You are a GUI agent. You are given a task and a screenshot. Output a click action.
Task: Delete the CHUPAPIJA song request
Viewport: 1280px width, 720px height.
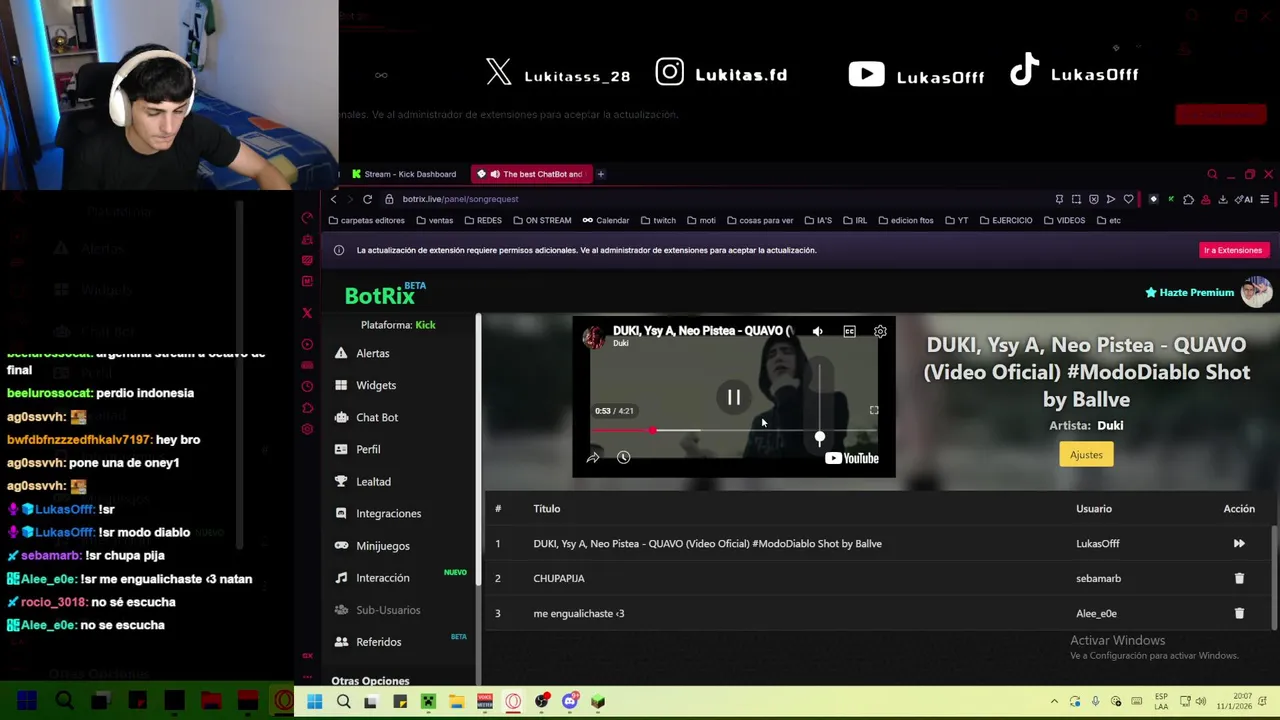pos(1239,578)
